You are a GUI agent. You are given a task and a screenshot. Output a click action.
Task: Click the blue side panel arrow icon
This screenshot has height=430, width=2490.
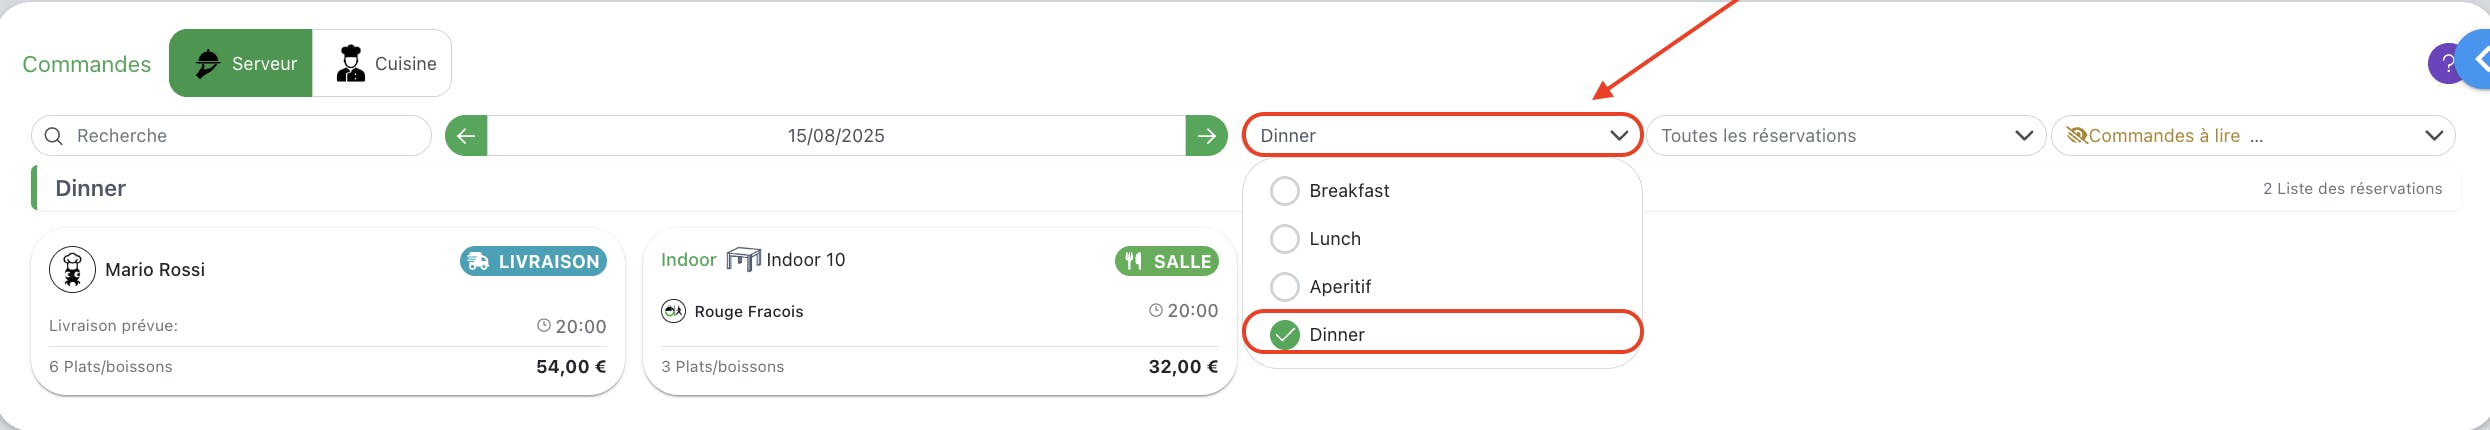pyautogui.click(x=2476, y=60)
